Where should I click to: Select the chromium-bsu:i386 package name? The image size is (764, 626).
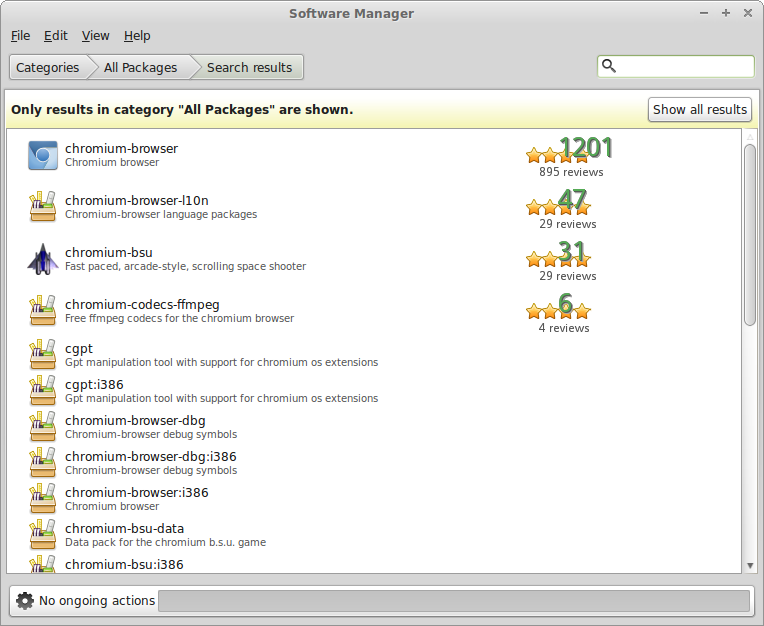(124, 565)
